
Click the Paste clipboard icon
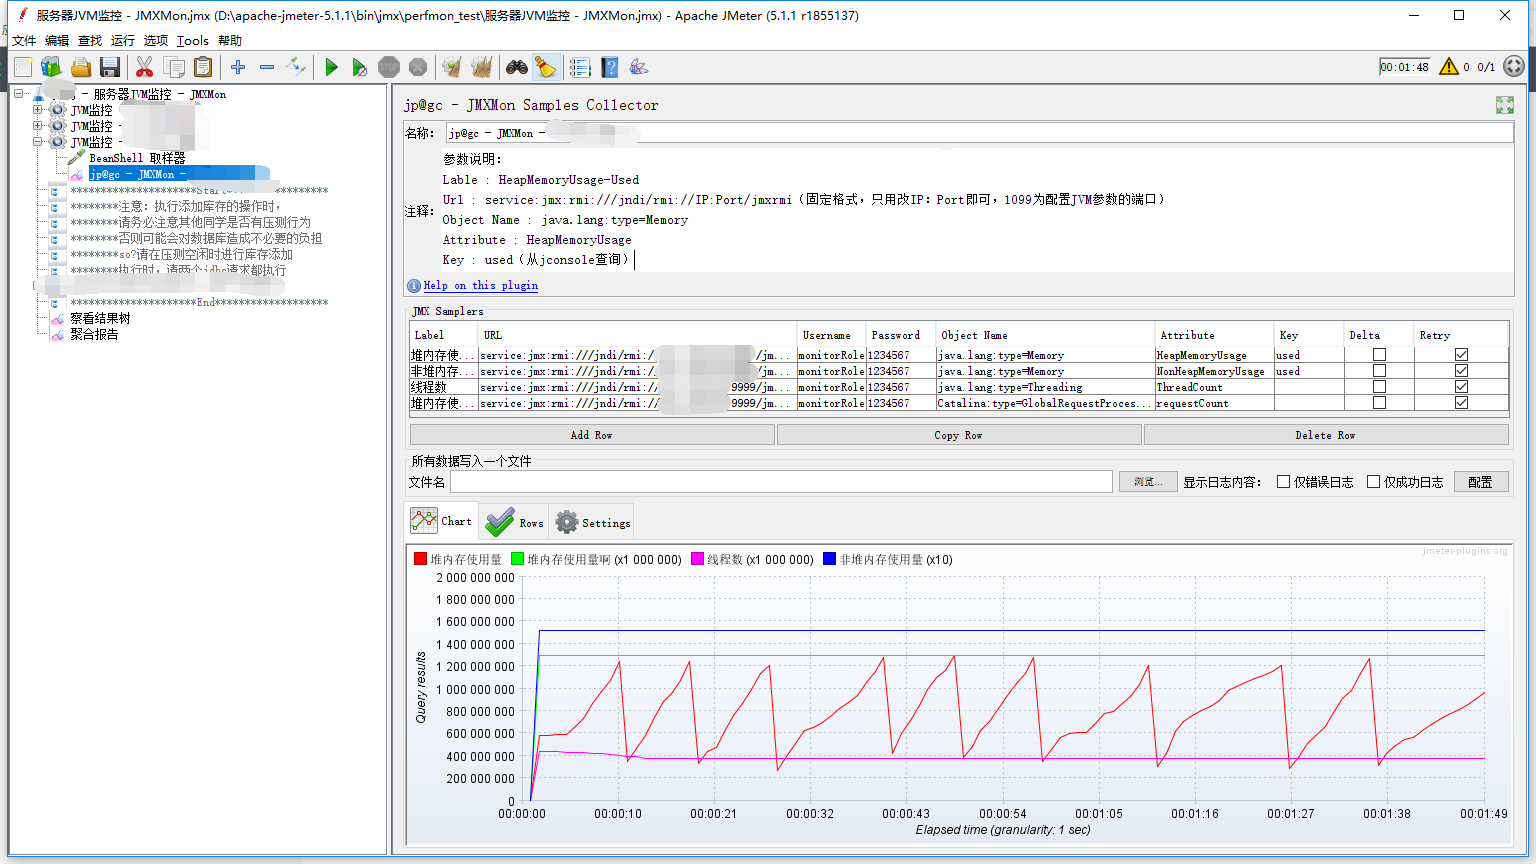coord(203,67)
